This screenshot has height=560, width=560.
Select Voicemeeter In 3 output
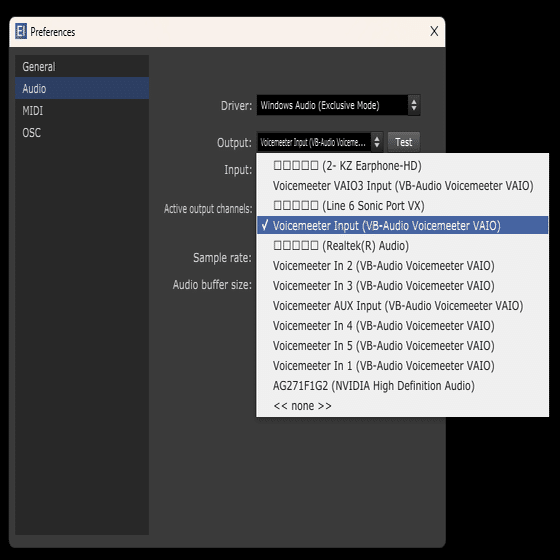pos(402,286)
